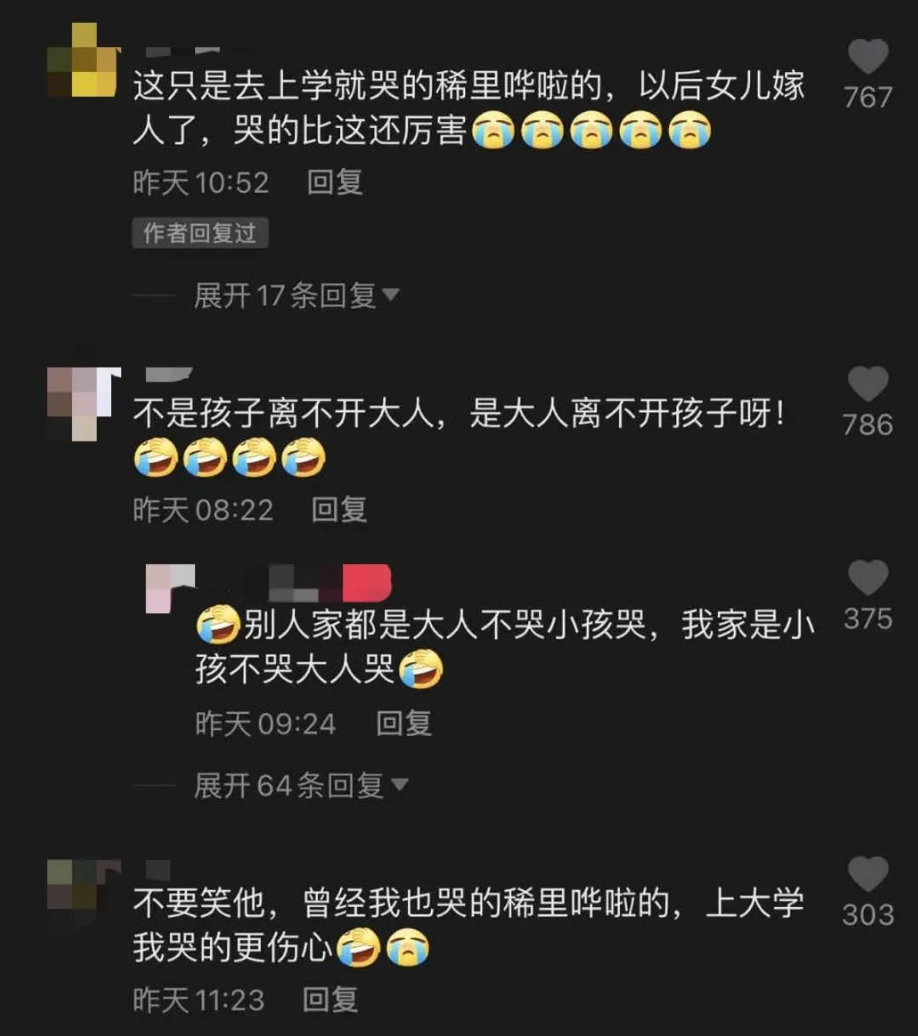Screen dimensions: 918x1036
Task: Select comment text 不是孩子离不开大人
Action: [284, 414]
